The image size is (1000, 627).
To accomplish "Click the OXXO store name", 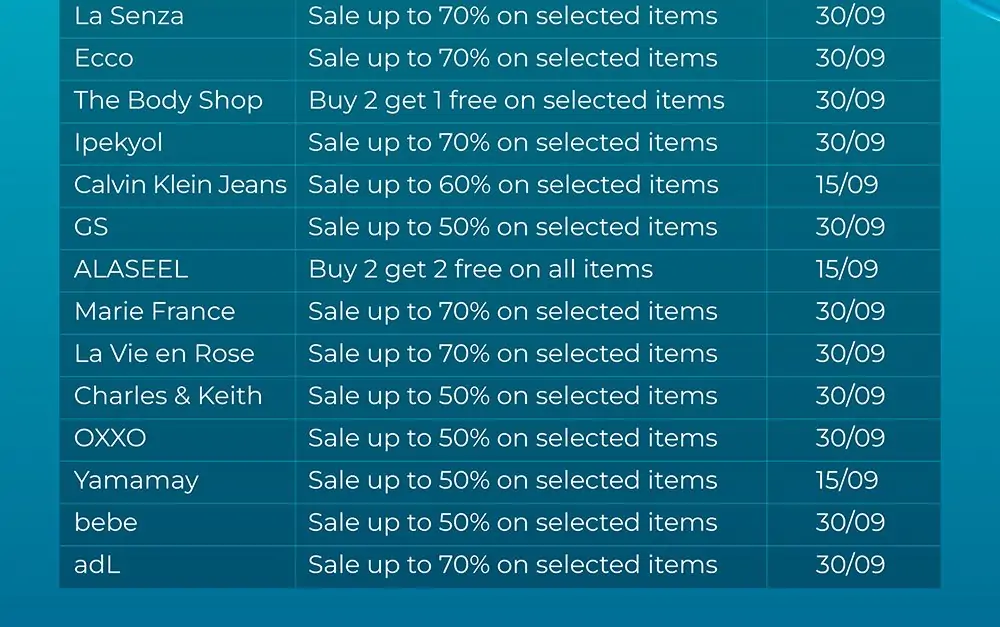I will [x=110, y=438].
